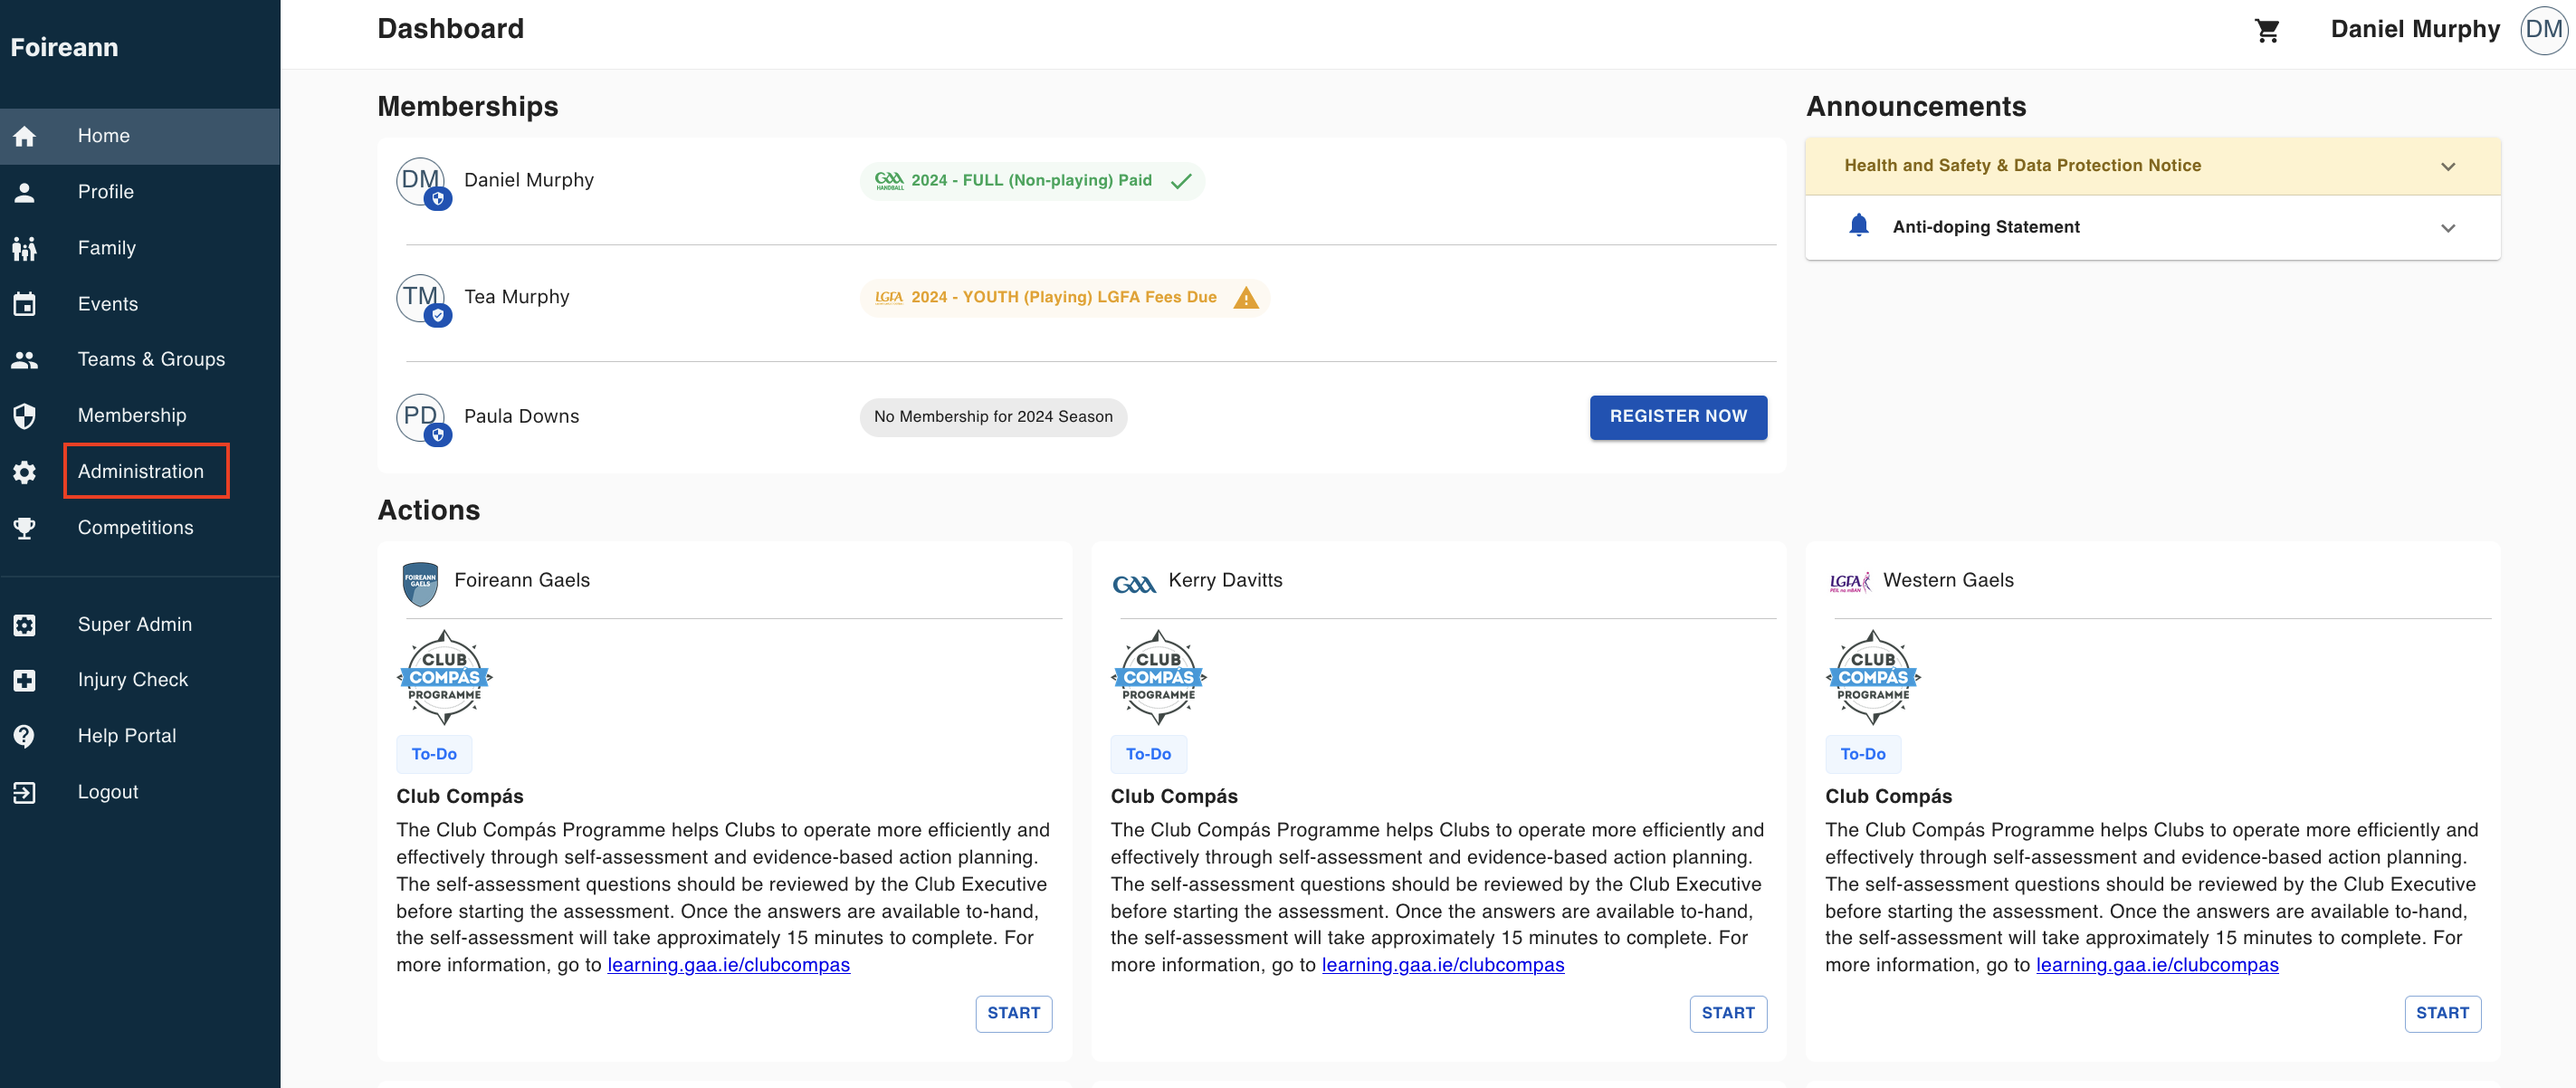Start Club Compás for Kerry Davitts
2576x1088 pixels.
point(1727,1013)
